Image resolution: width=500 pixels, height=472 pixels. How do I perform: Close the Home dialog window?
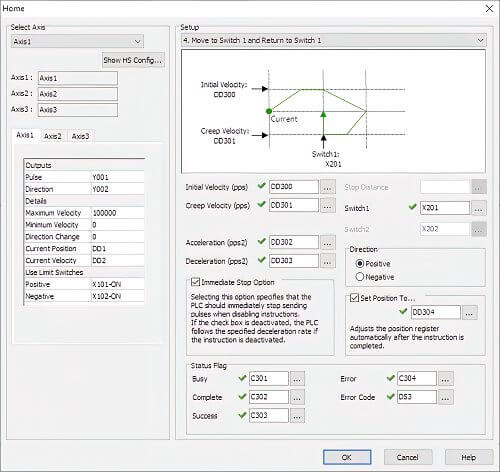(489, 9)
